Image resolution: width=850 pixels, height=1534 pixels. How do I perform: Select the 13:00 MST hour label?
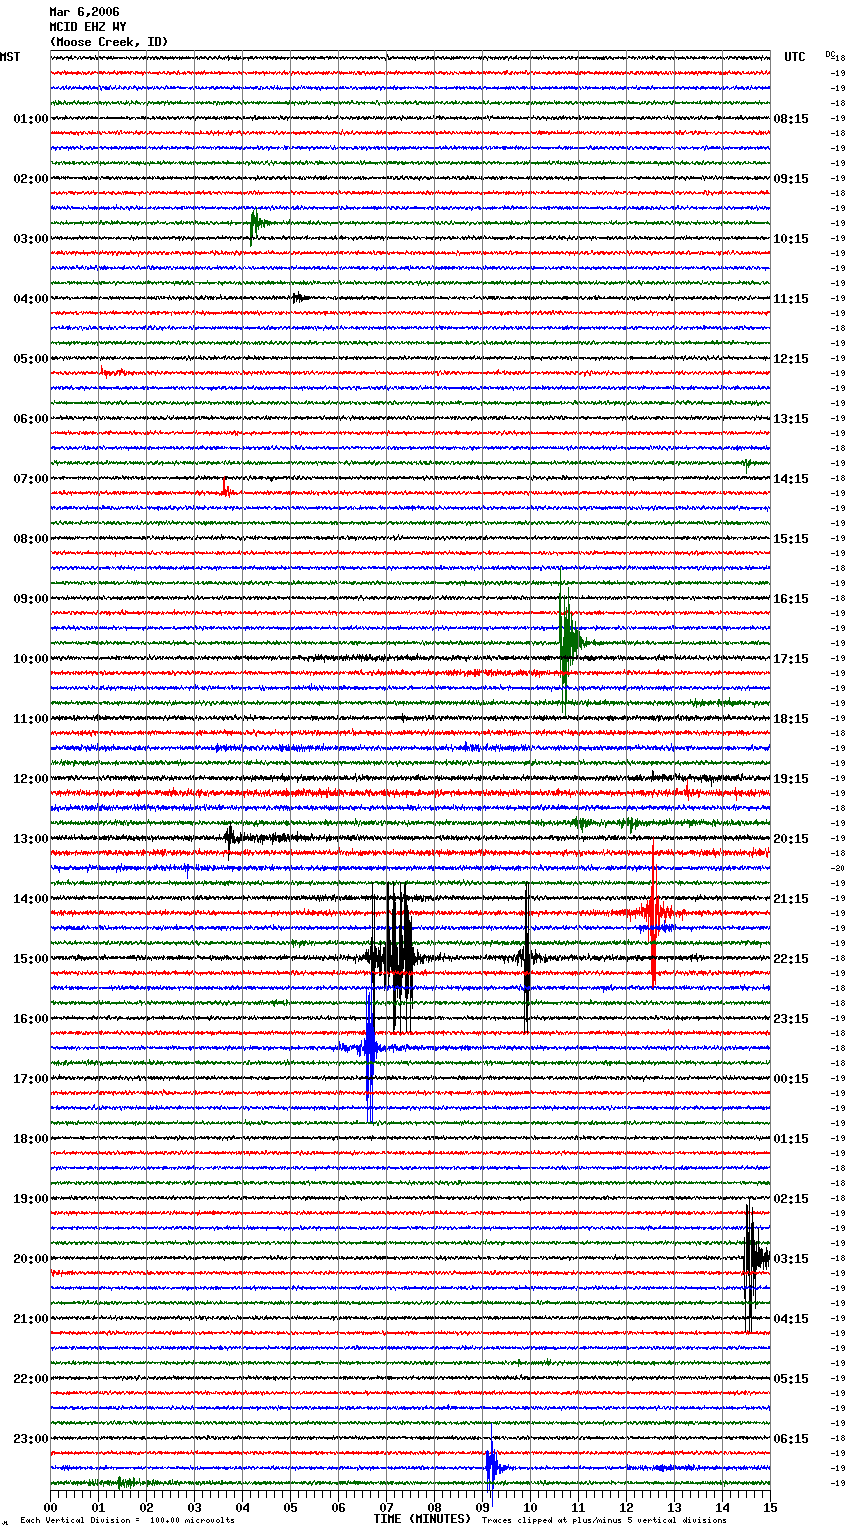(31, 839)
